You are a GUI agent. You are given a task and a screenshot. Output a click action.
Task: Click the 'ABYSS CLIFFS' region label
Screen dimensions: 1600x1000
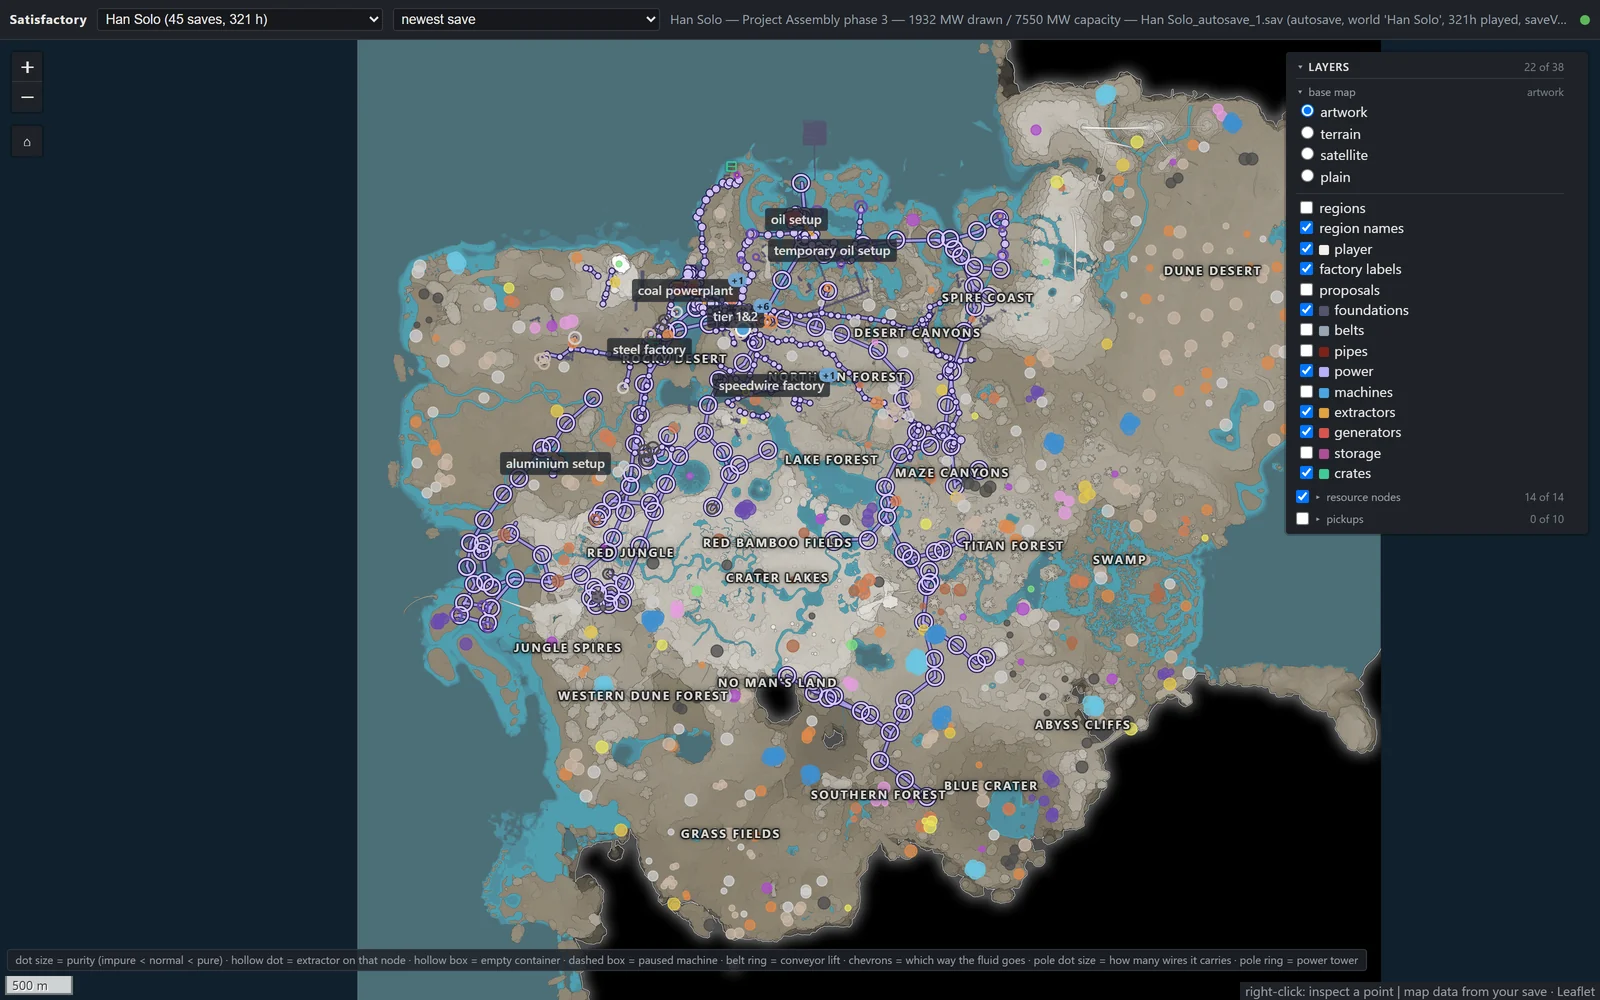coord(1083,725)
